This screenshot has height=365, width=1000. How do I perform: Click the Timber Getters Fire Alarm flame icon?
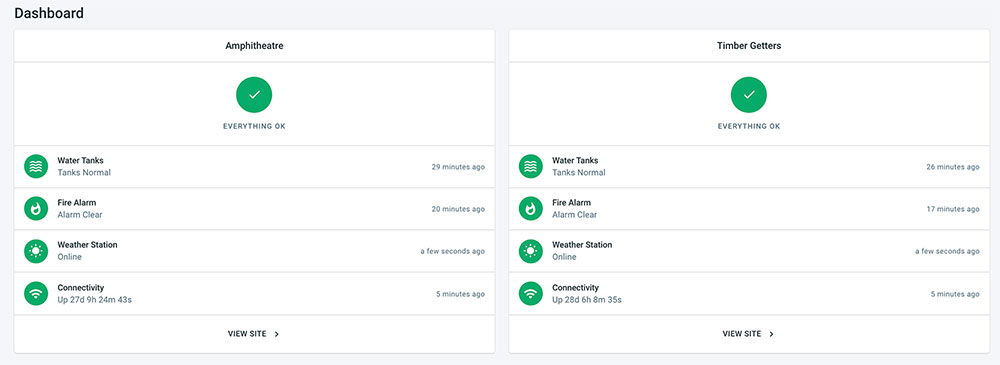coord(531,209)
